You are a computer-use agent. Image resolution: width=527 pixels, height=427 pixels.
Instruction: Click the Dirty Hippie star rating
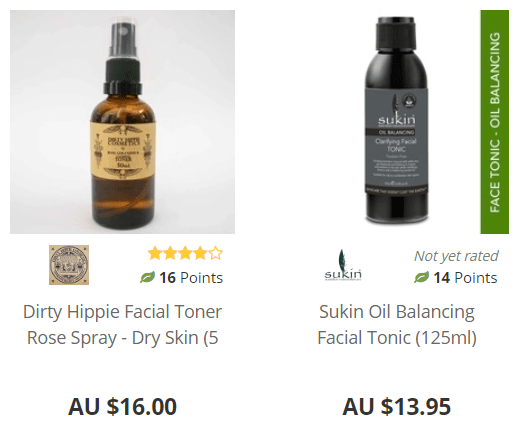coord(185,253)
